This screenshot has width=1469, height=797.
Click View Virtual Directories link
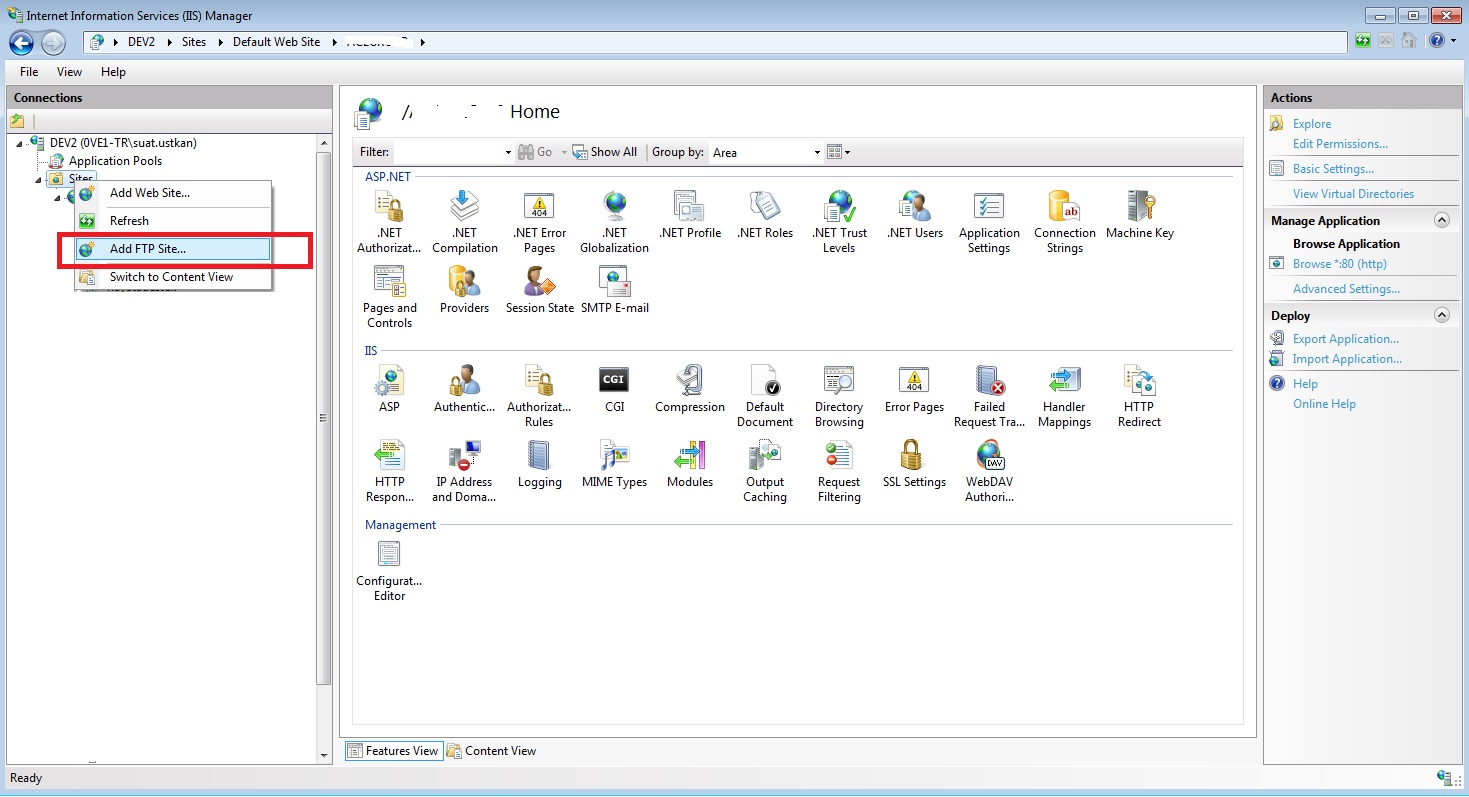[1353, 194]
